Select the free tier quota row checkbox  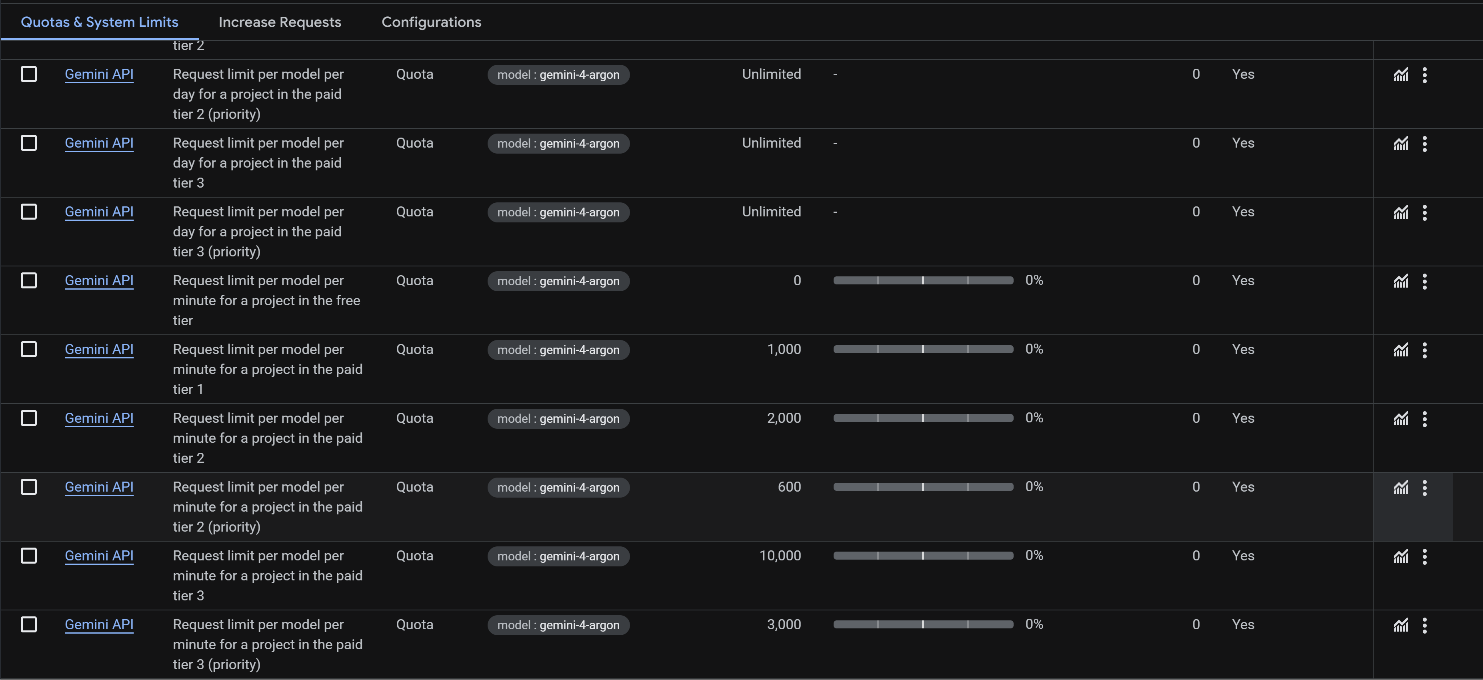point(29,280)
